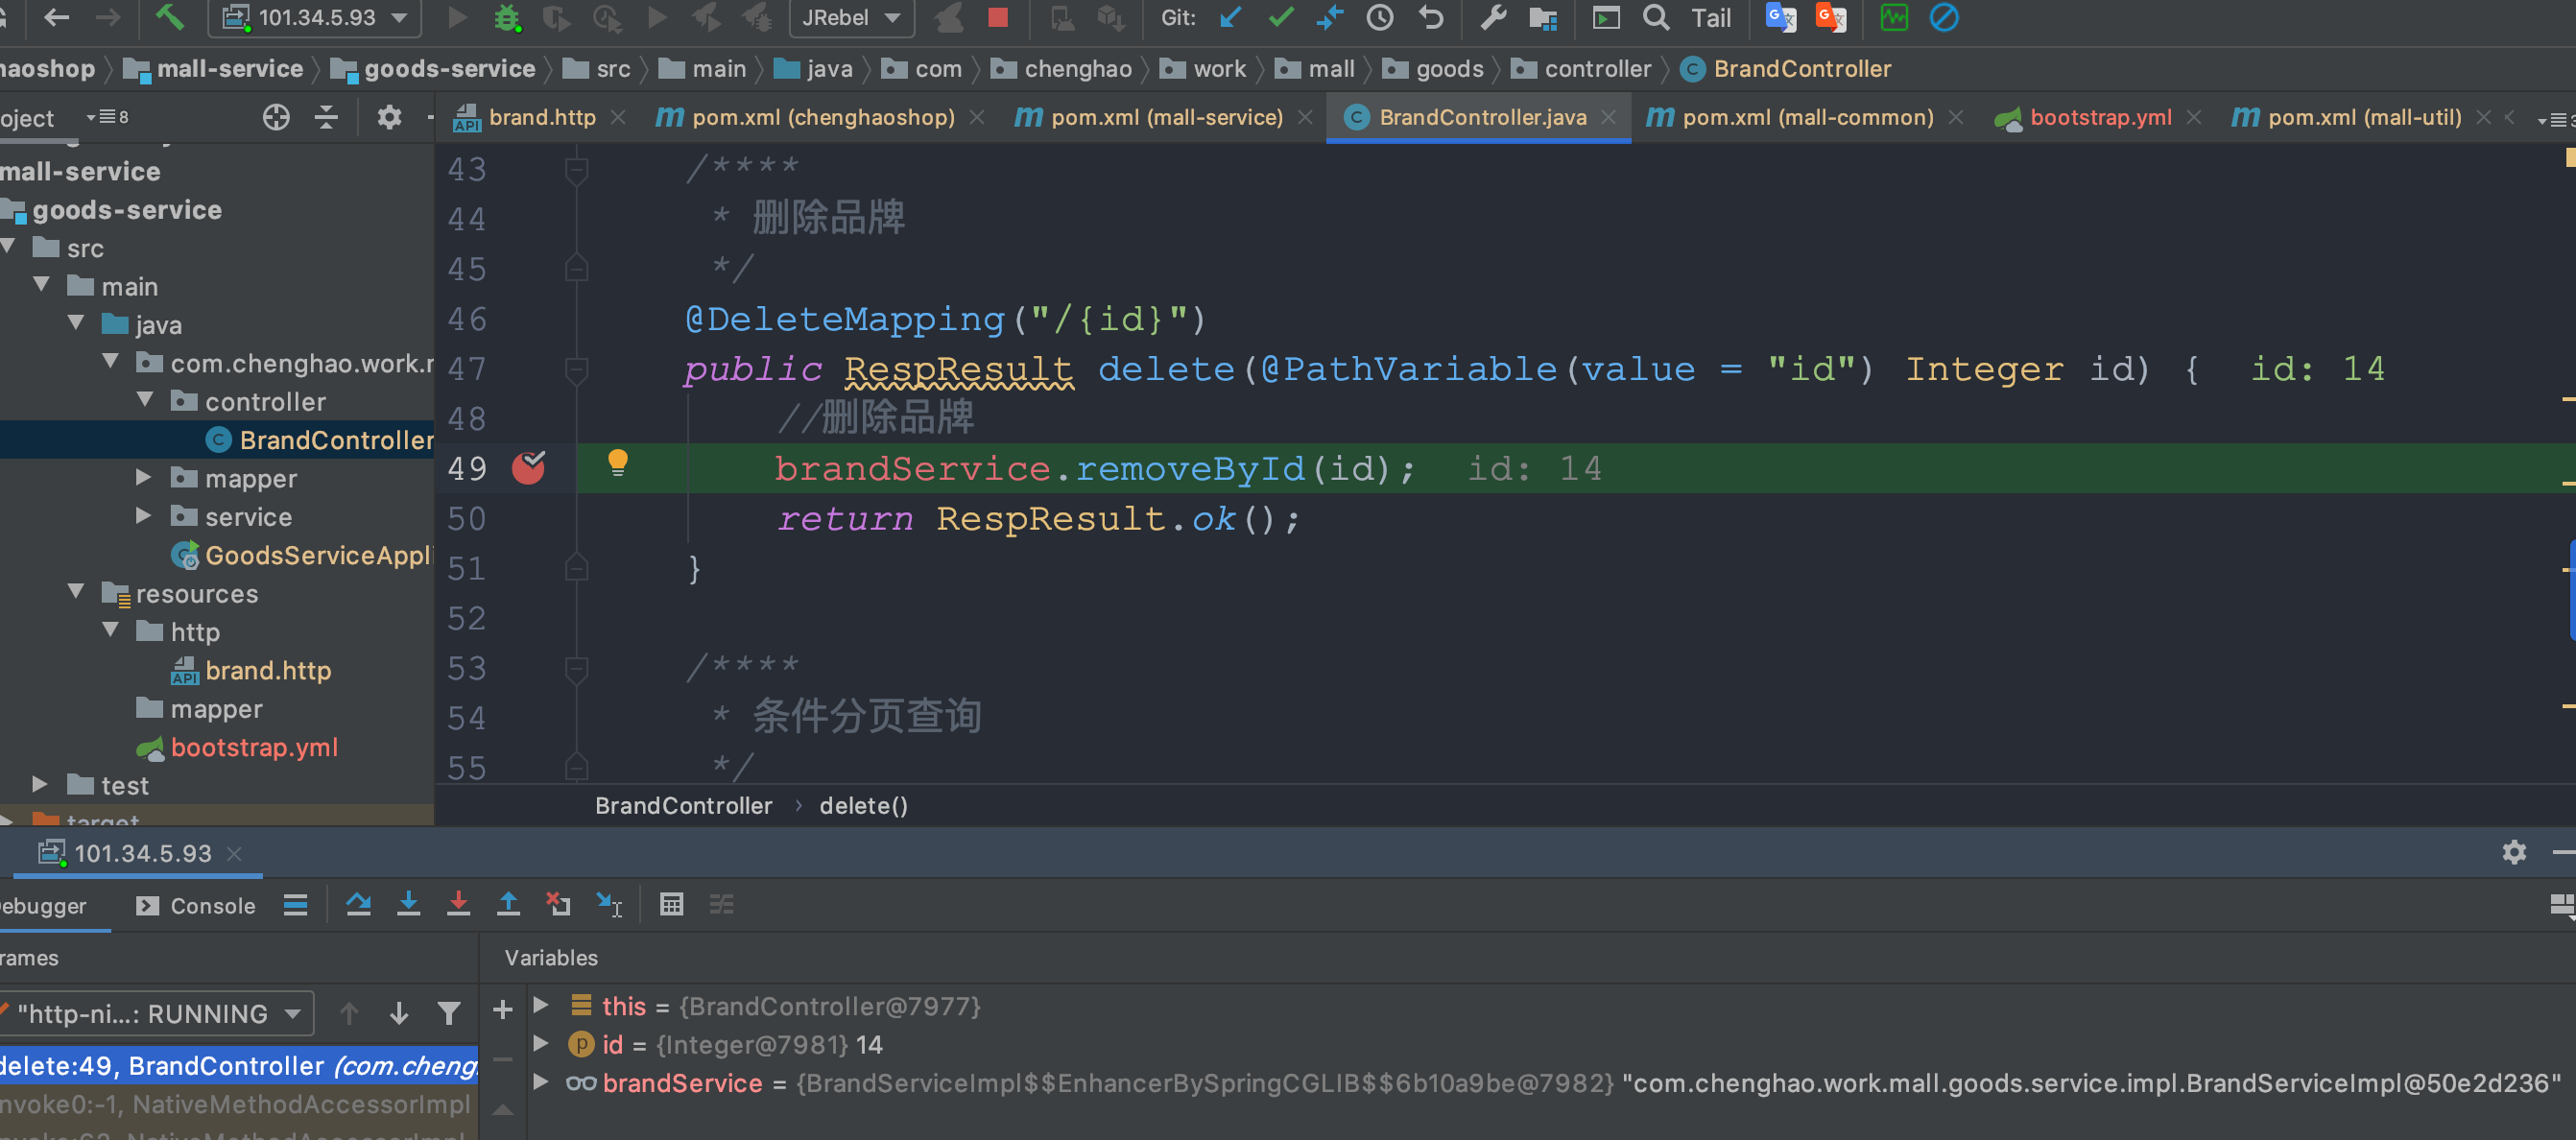Switch to the bootstrap.yml editor tab
This screenshot has width=2576, height=1140.
(x=2099, y=118)
